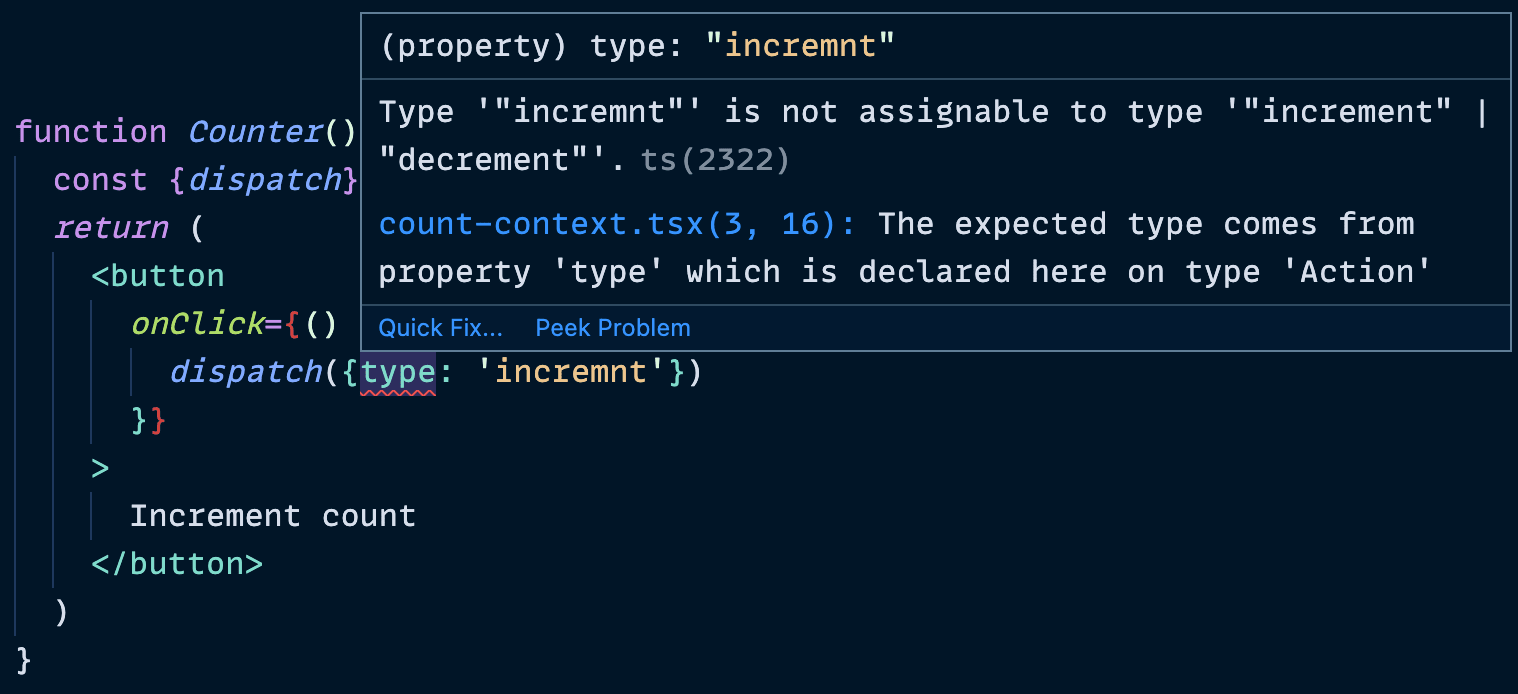The width and height of the screenshot is (1518, 694).
Task: Click the arrow function parentheses after onClick
Action: pos(321,323)
